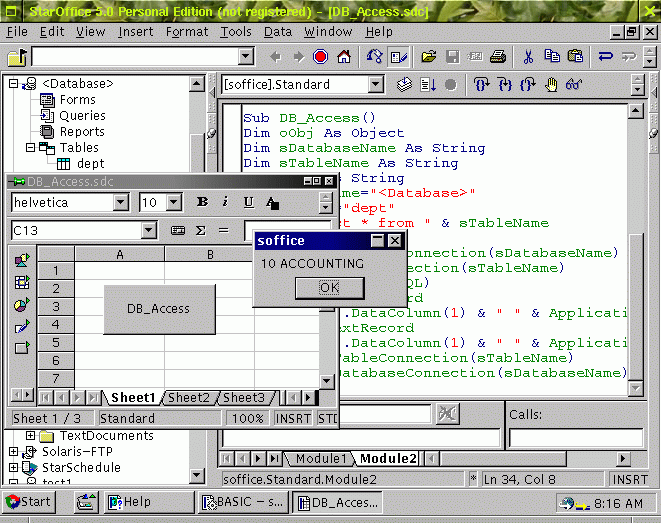Screen dimensions: 661x523
Task: Save document with the floppy disk icon
Action: point(452,56)
